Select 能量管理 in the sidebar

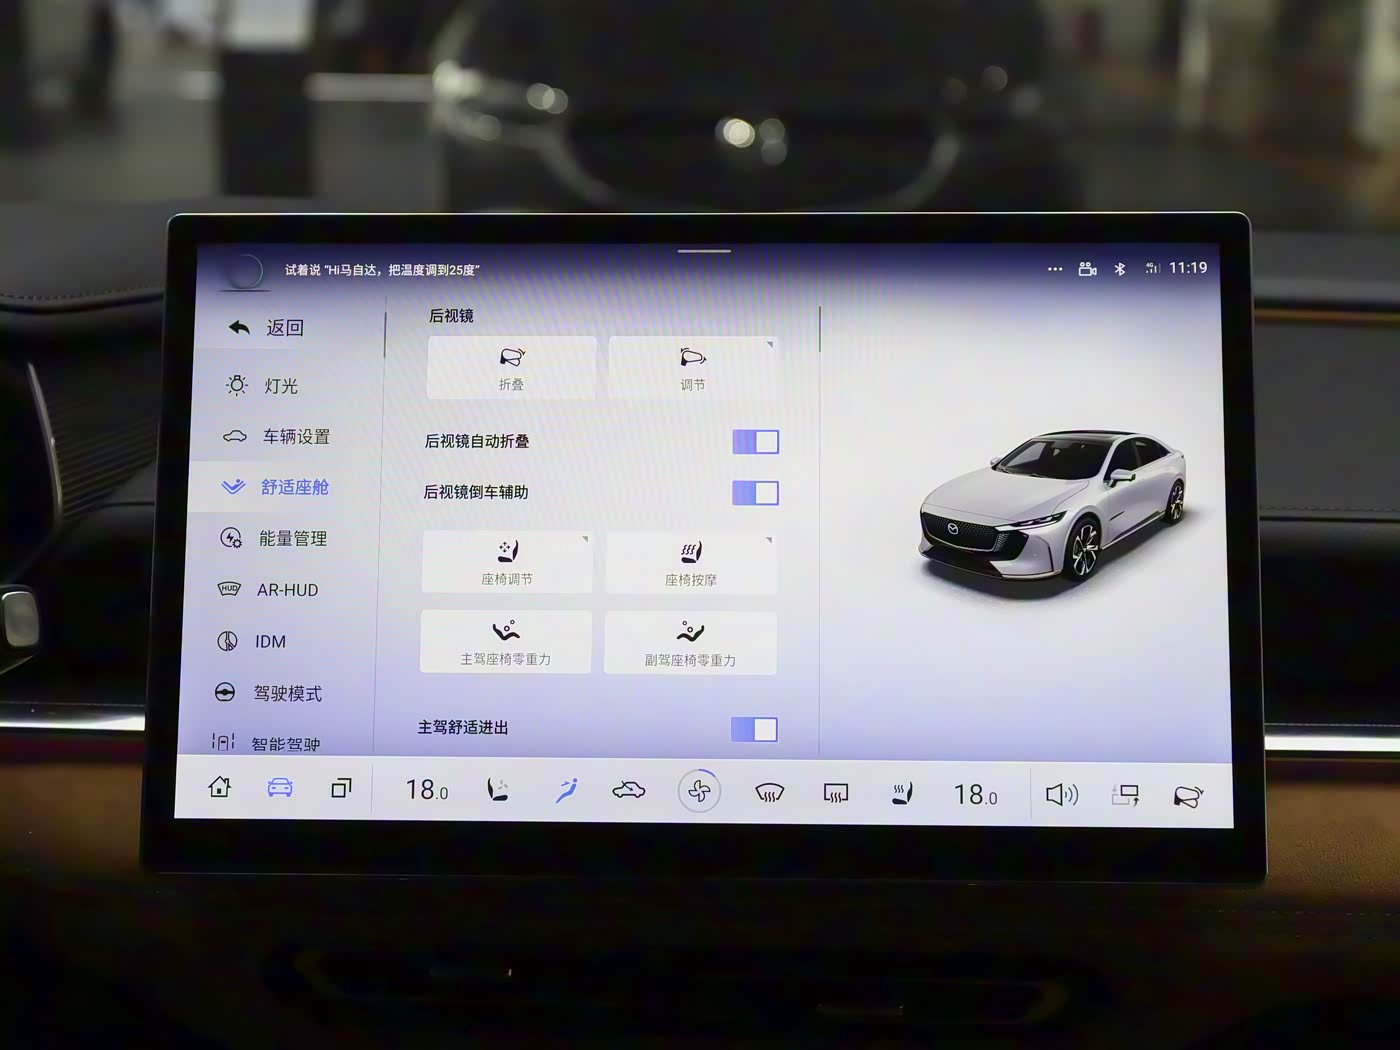click(x=292, y=539)
